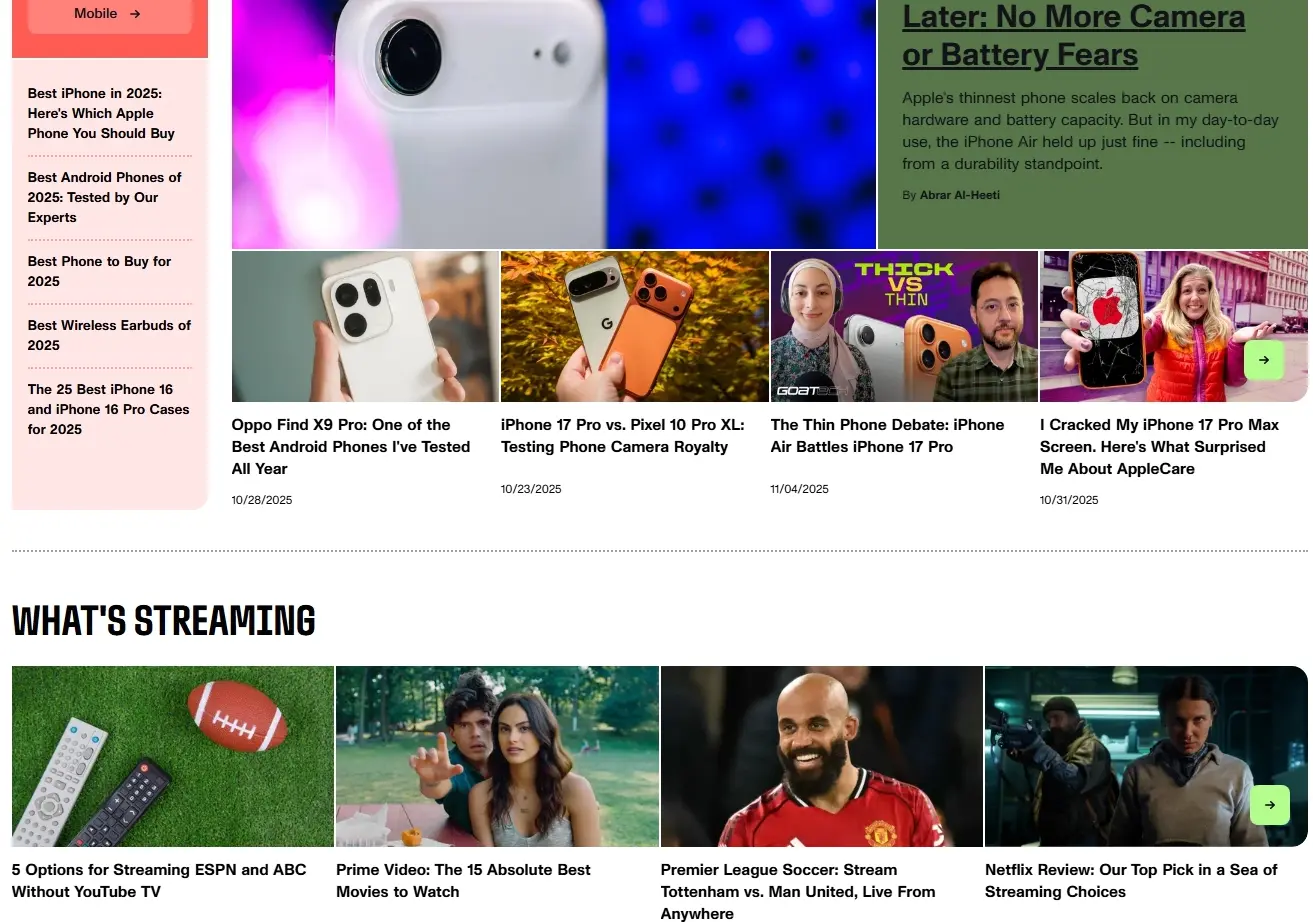This screenshot has width=1313, height=922.
Task: Open Prime Video 15 Best Movies headline
Action: [x=463, y=881]
